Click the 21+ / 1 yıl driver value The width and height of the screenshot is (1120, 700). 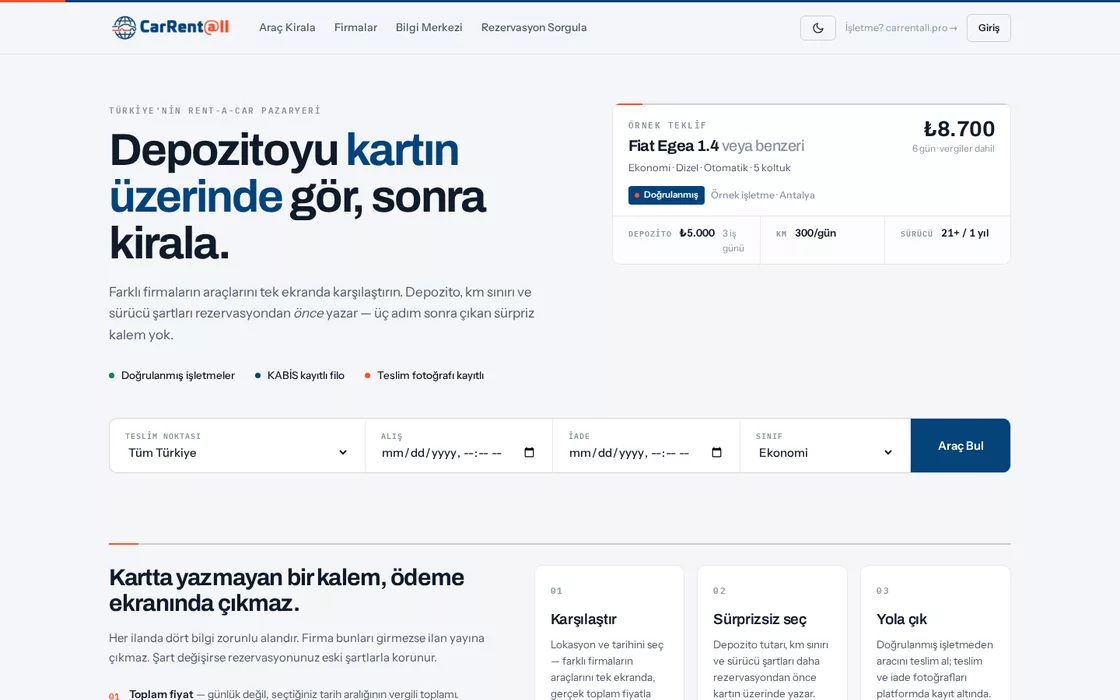pos(965,233)
